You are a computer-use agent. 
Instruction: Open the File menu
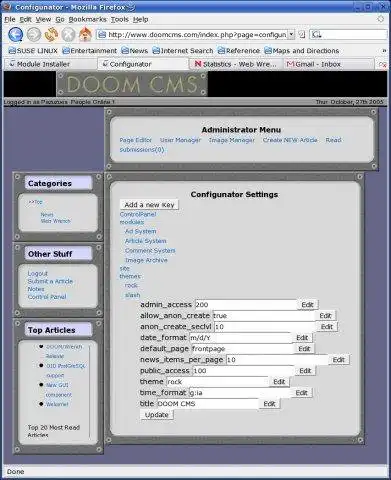(x=10, y=19)
